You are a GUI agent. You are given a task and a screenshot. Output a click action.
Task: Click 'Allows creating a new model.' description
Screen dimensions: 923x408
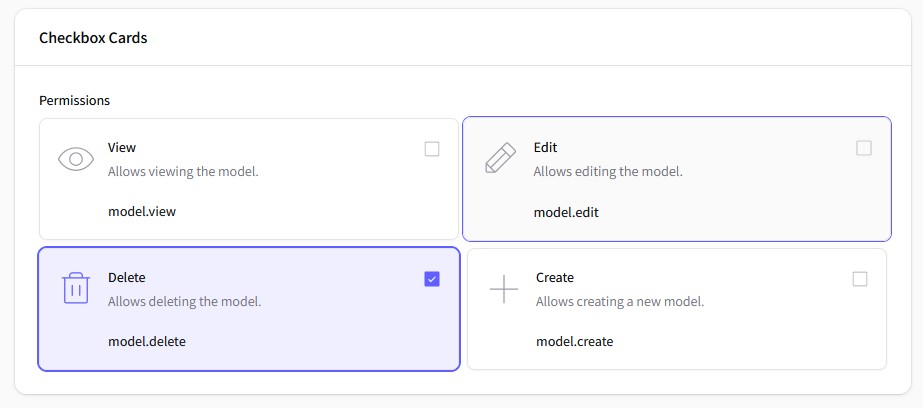(620, 302)
